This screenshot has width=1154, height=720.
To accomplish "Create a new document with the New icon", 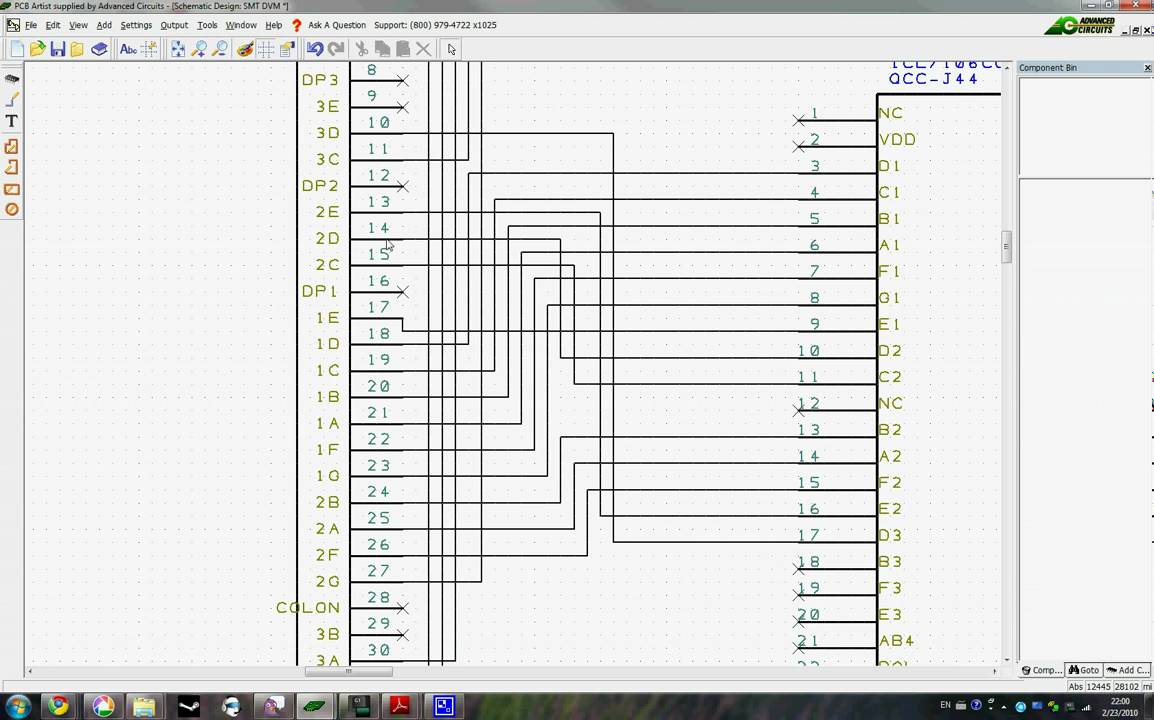I will 17,49.
